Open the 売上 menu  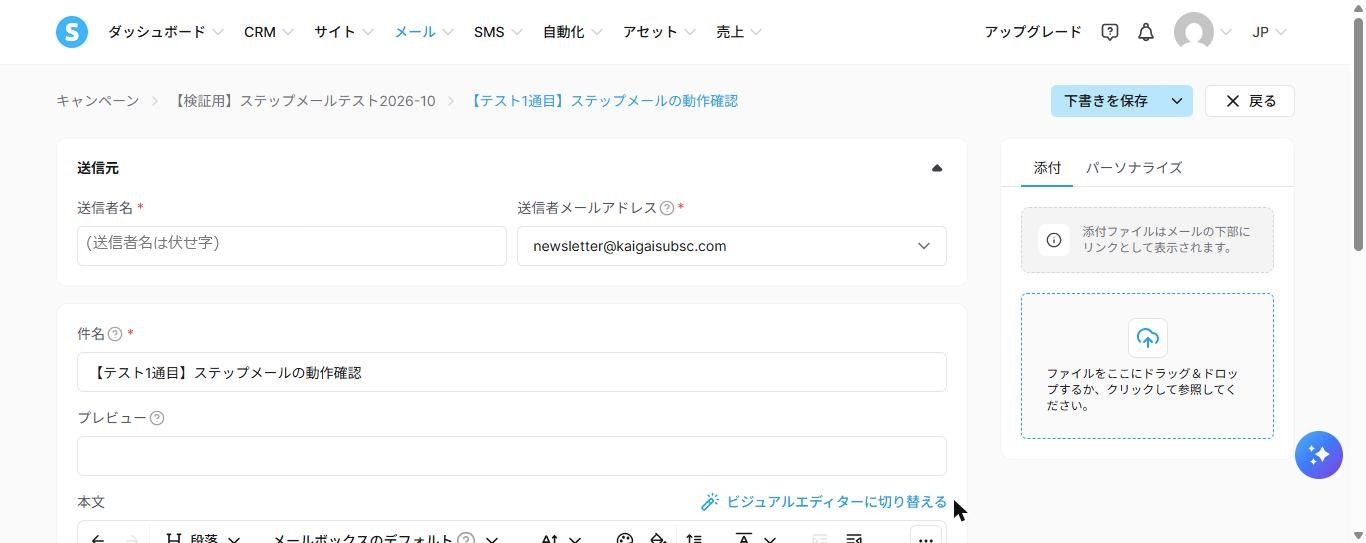point(739,32)
